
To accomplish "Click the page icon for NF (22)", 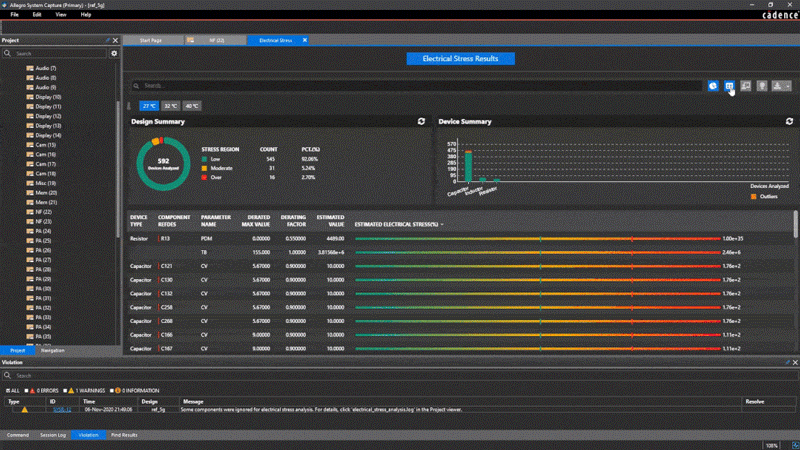I will 30,212.
